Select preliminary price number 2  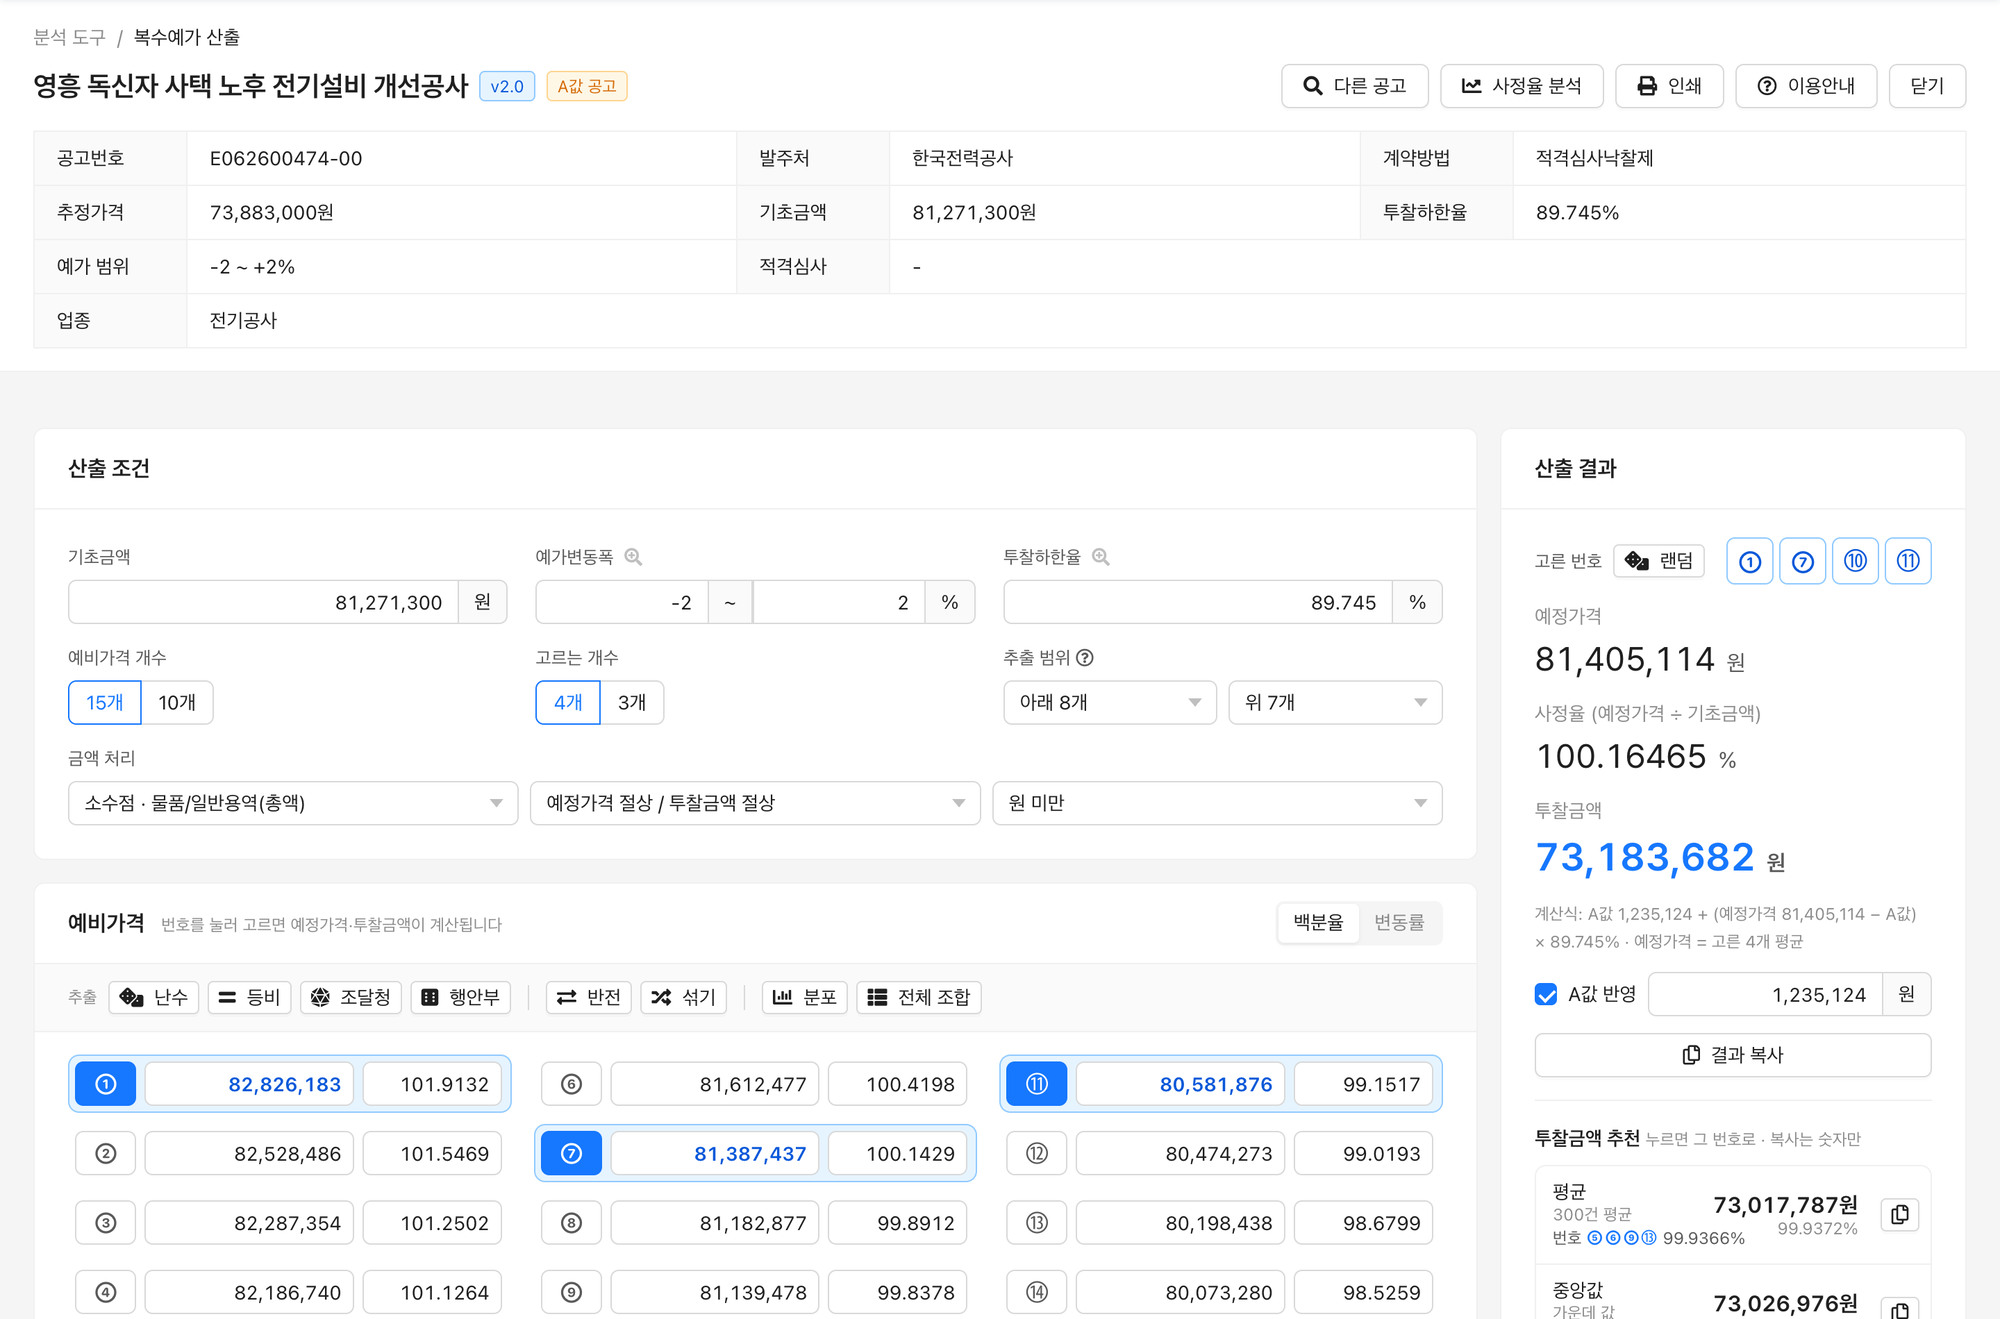coord(106,1154)
